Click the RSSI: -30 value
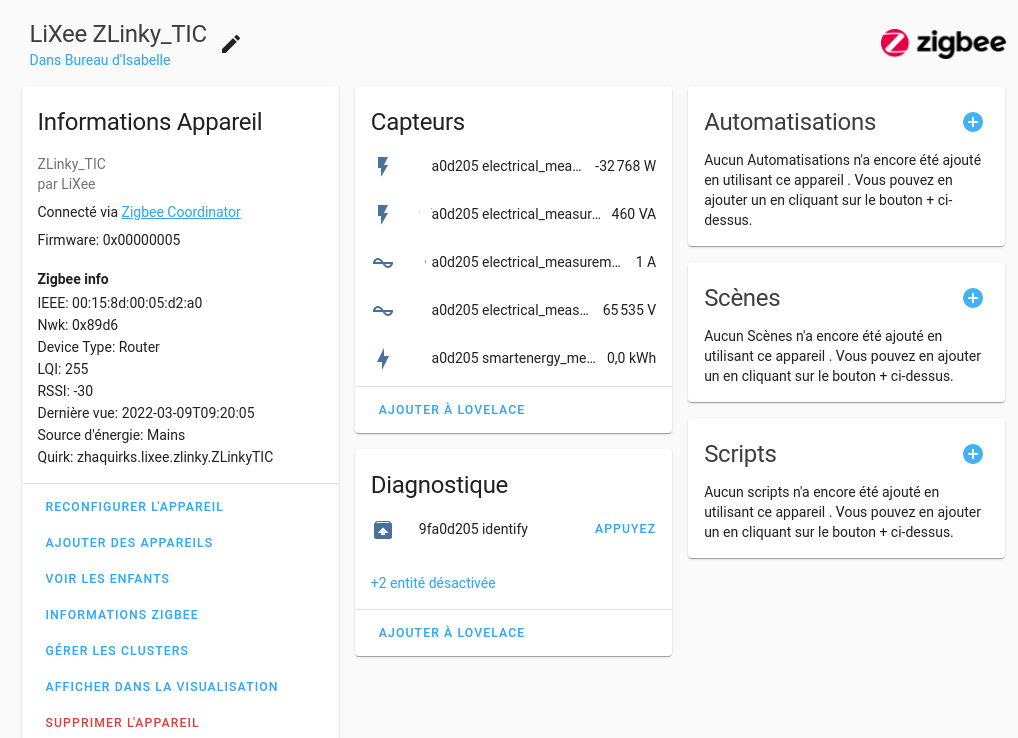This screenshot has height=738, width=1018. (65, 391)
